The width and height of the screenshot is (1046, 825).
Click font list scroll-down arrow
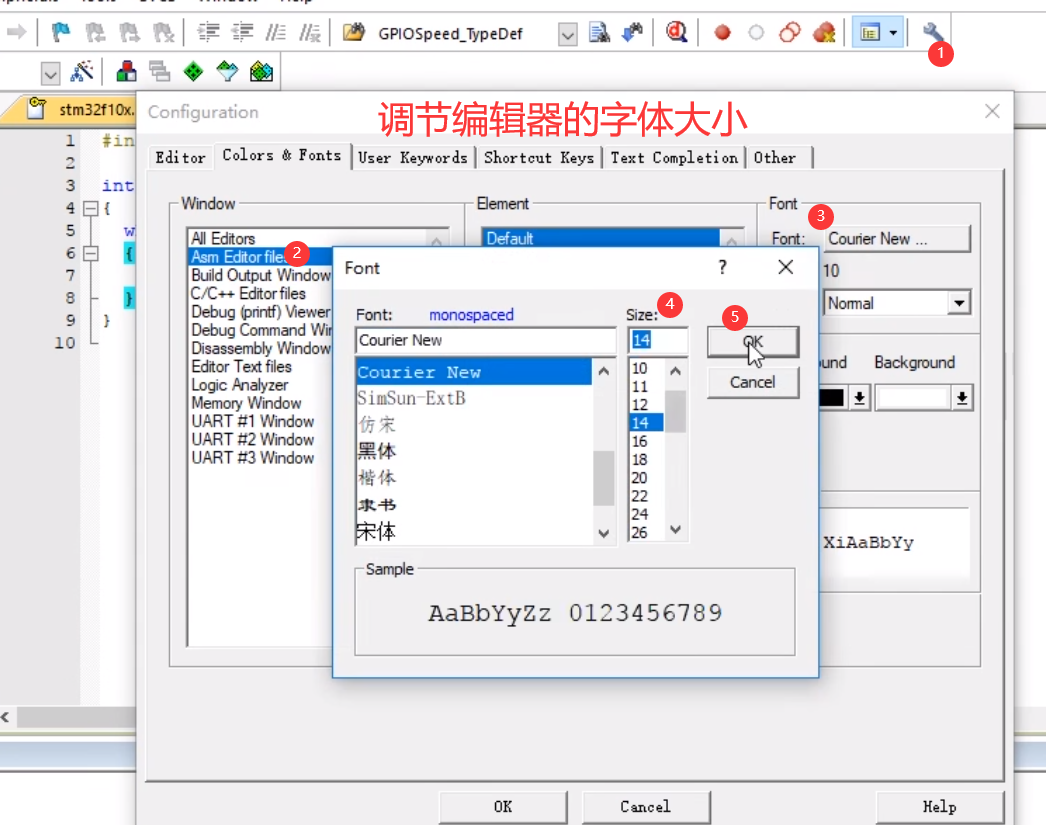[x=604, y=533]
